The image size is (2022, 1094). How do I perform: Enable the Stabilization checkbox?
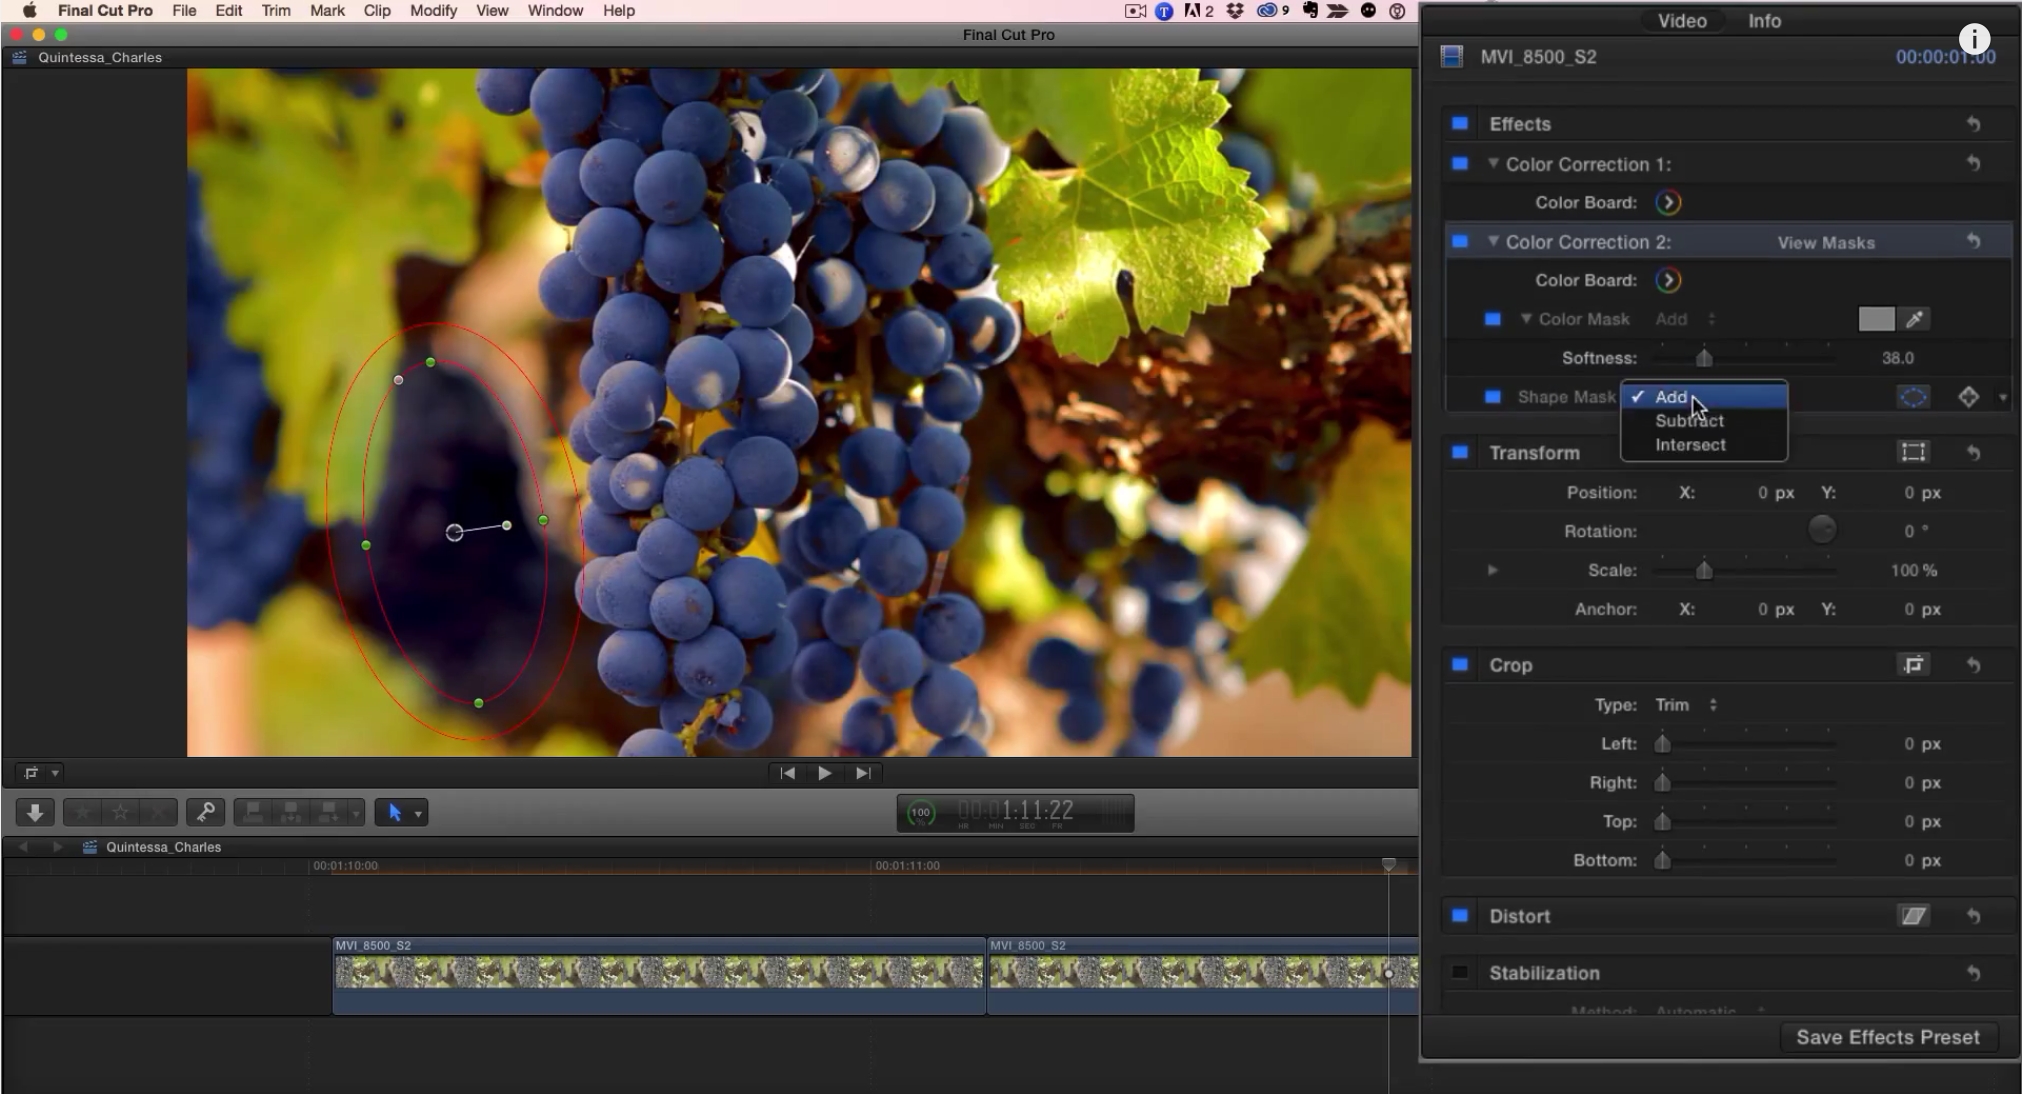click(x=1460, y=973)
